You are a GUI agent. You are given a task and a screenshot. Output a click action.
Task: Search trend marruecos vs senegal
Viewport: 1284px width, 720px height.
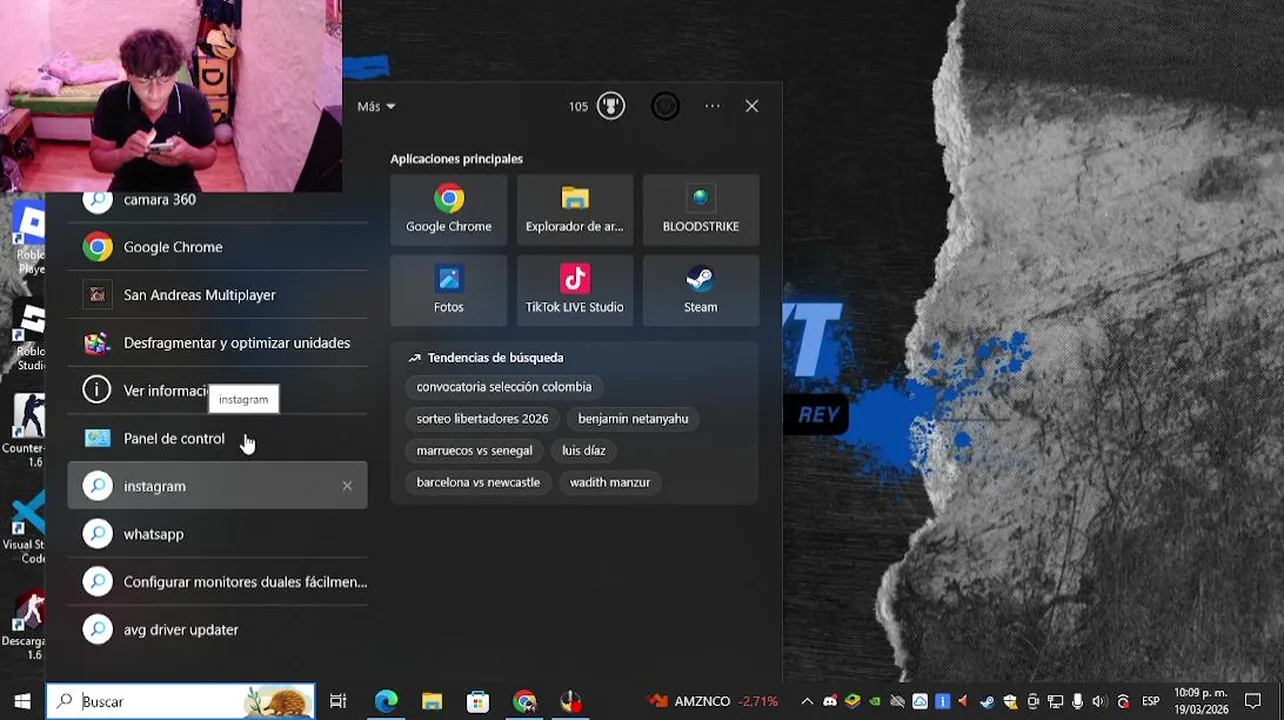coord(474,451)
